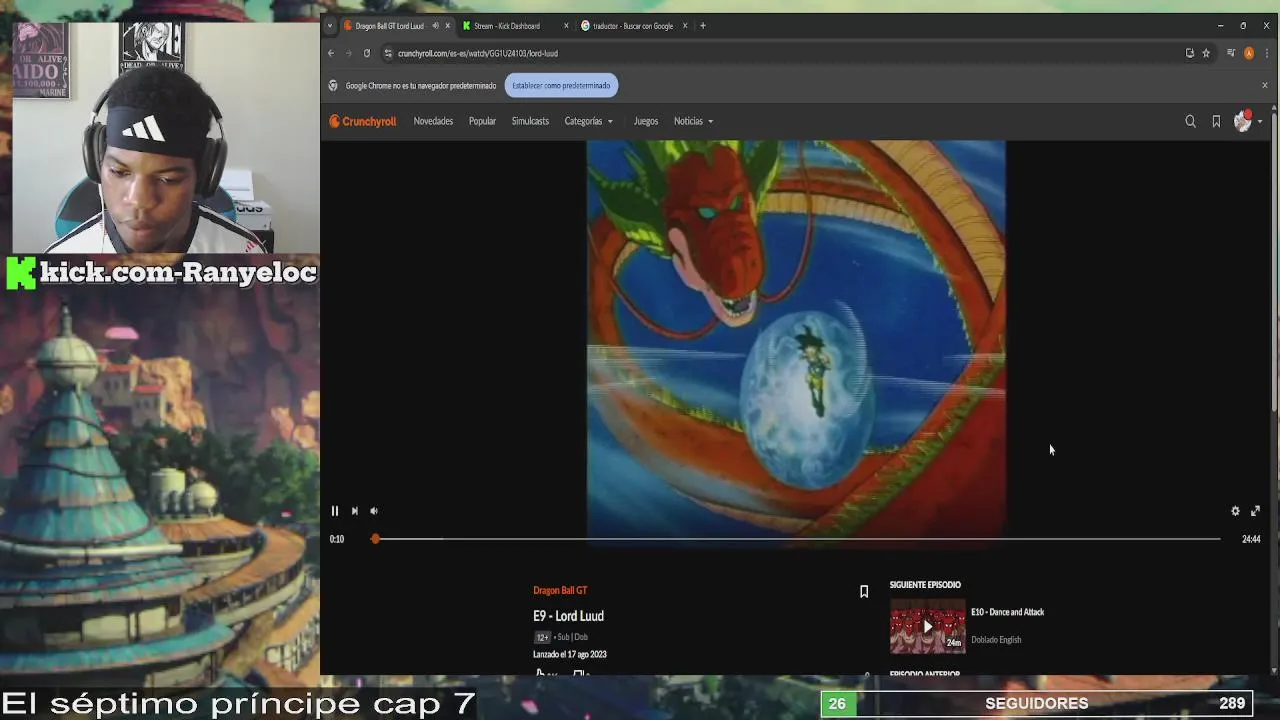Expand the Categorías dropdown

pyautogui.click(x=588, y=121)
